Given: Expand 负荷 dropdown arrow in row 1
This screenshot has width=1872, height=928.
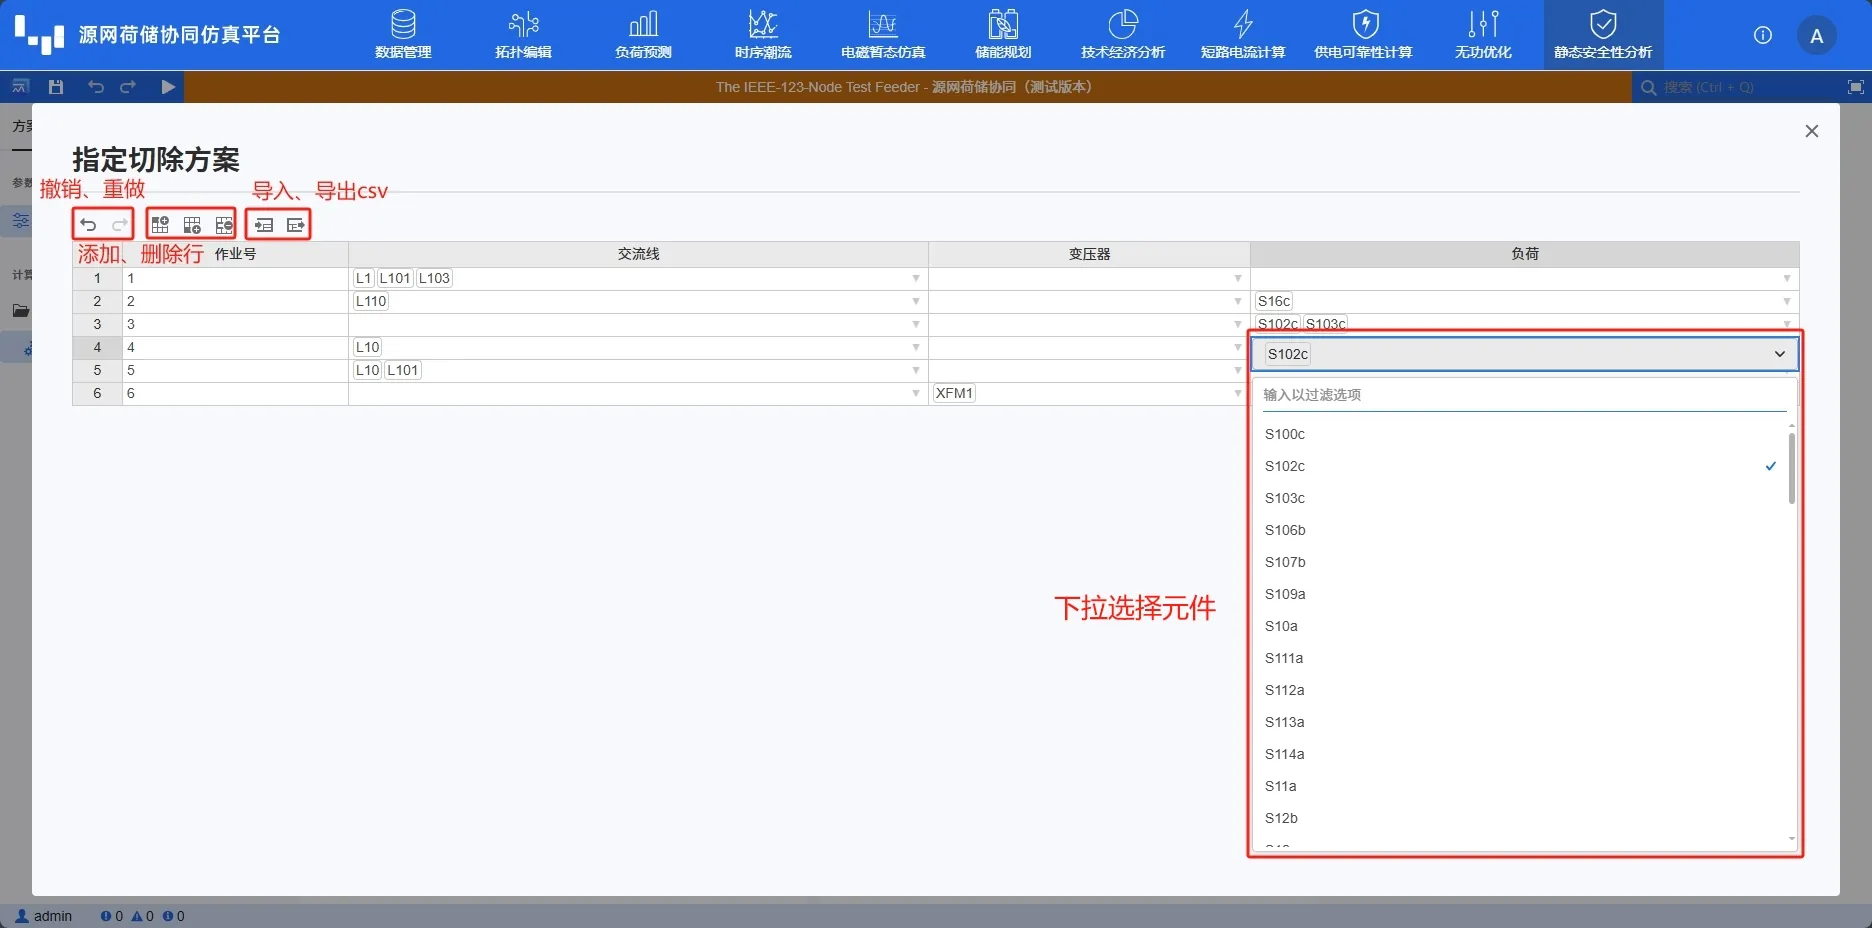Looking at the screenshot, I should (x=1786, y=278).
